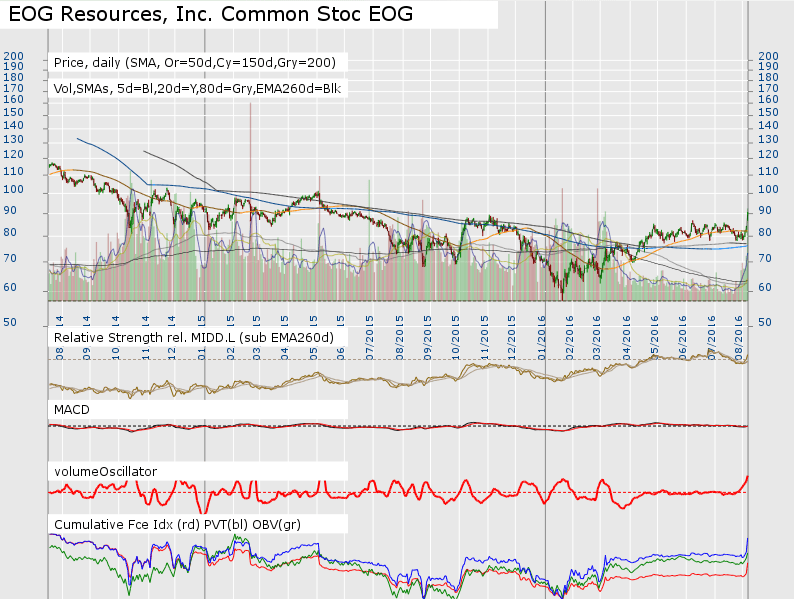This screenshot has height=599, width=794.
Task: Click the EOG Resources, Inc. chart title
Action: (x=211, y=14)
